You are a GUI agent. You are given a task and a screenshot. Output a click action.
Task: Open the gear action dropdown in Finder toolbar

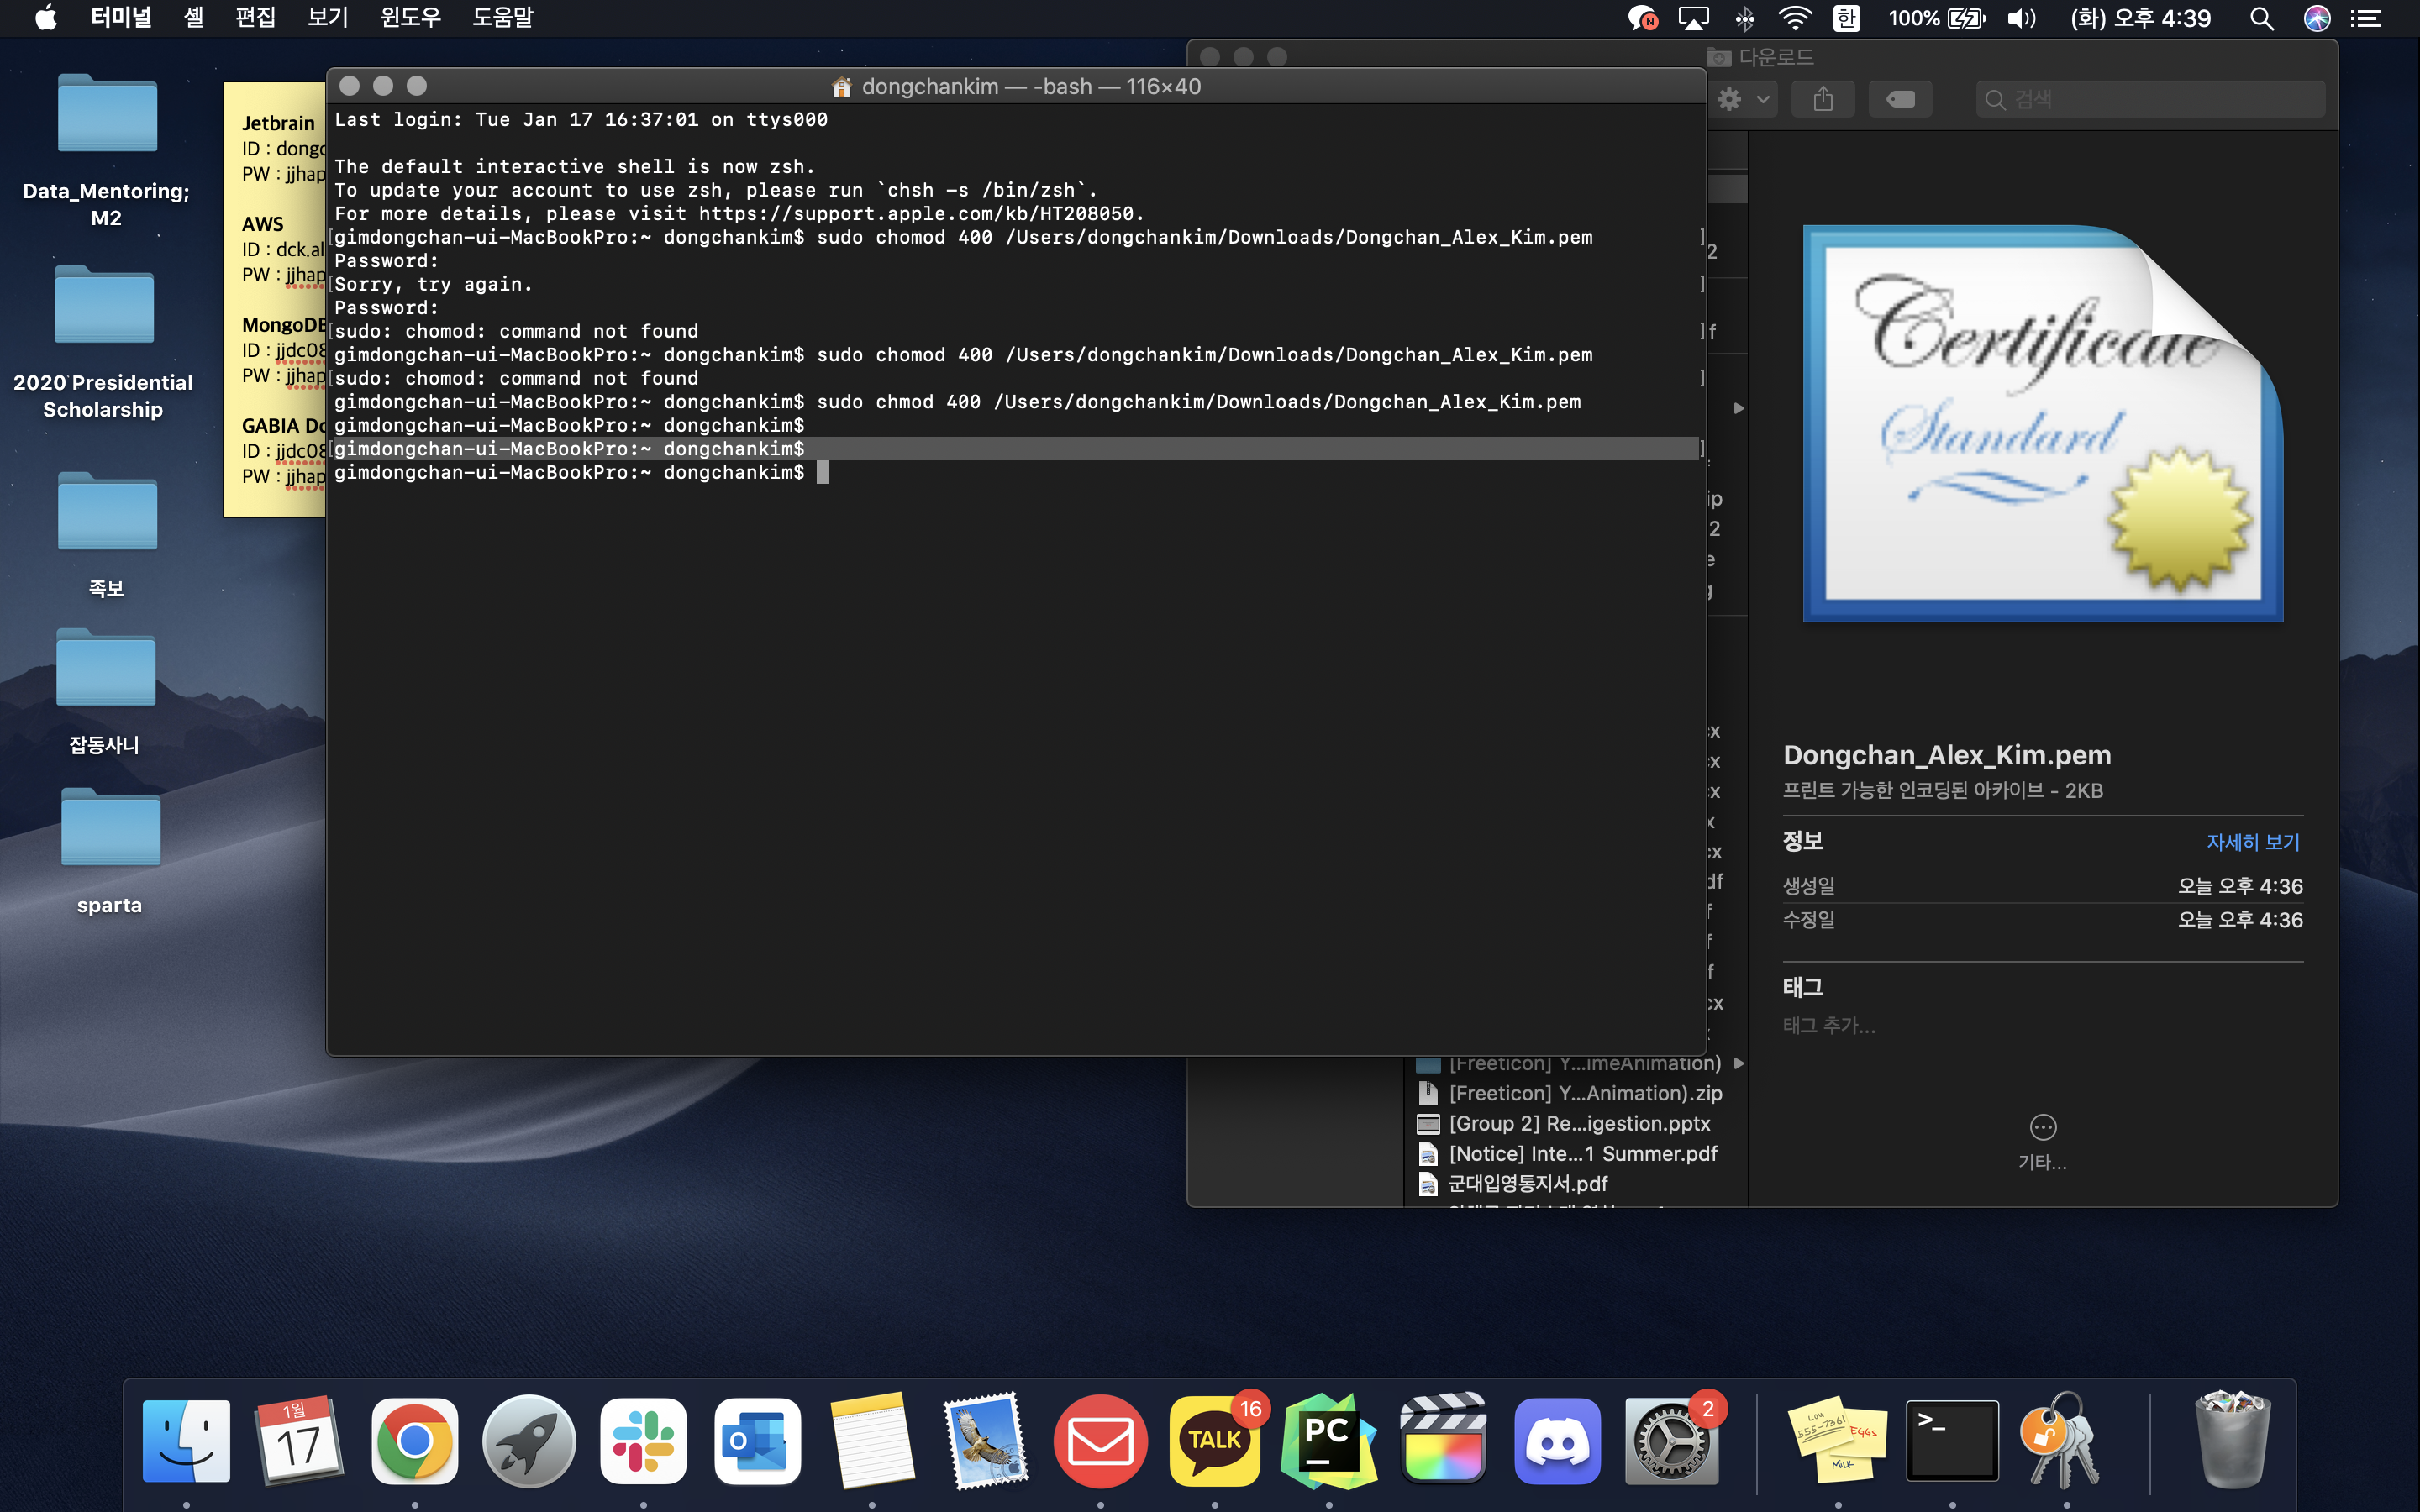pyautogui.click(x=1743, y=99)
